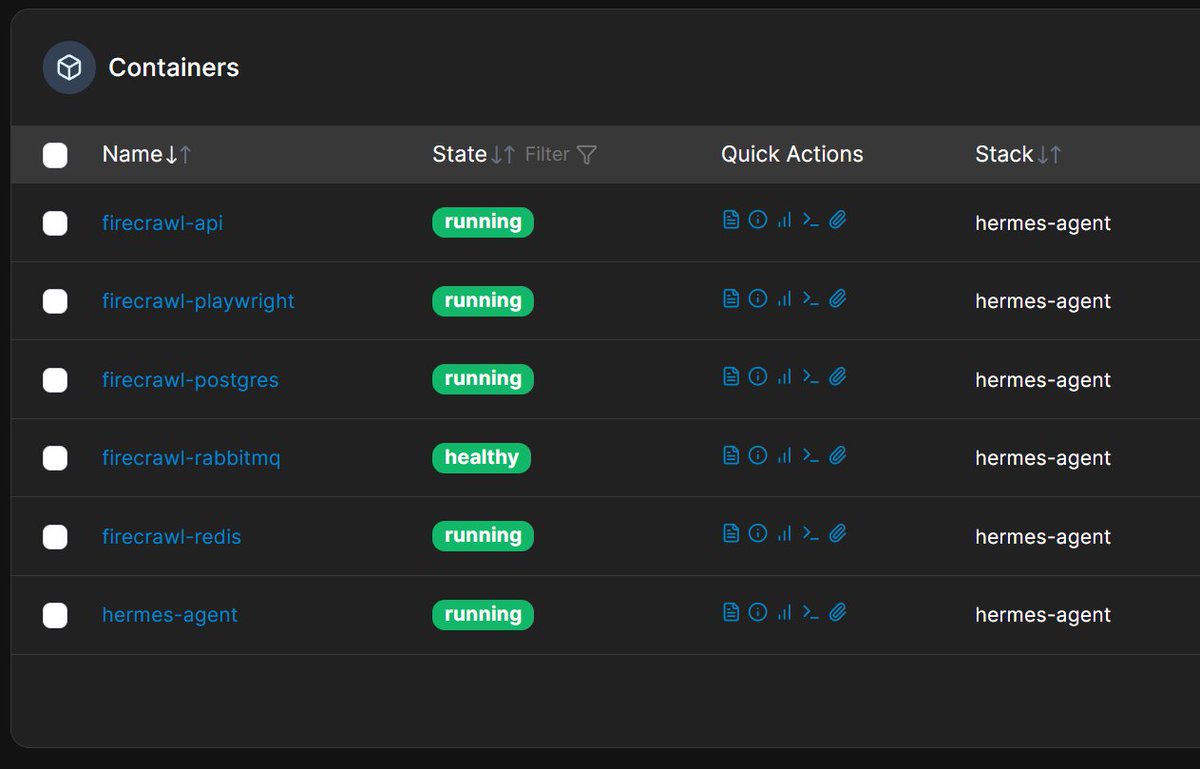Click the healthy badge for firecrawl-rabbitmq
Viewport: 1200px width, 769px height.
coord(481,458)
